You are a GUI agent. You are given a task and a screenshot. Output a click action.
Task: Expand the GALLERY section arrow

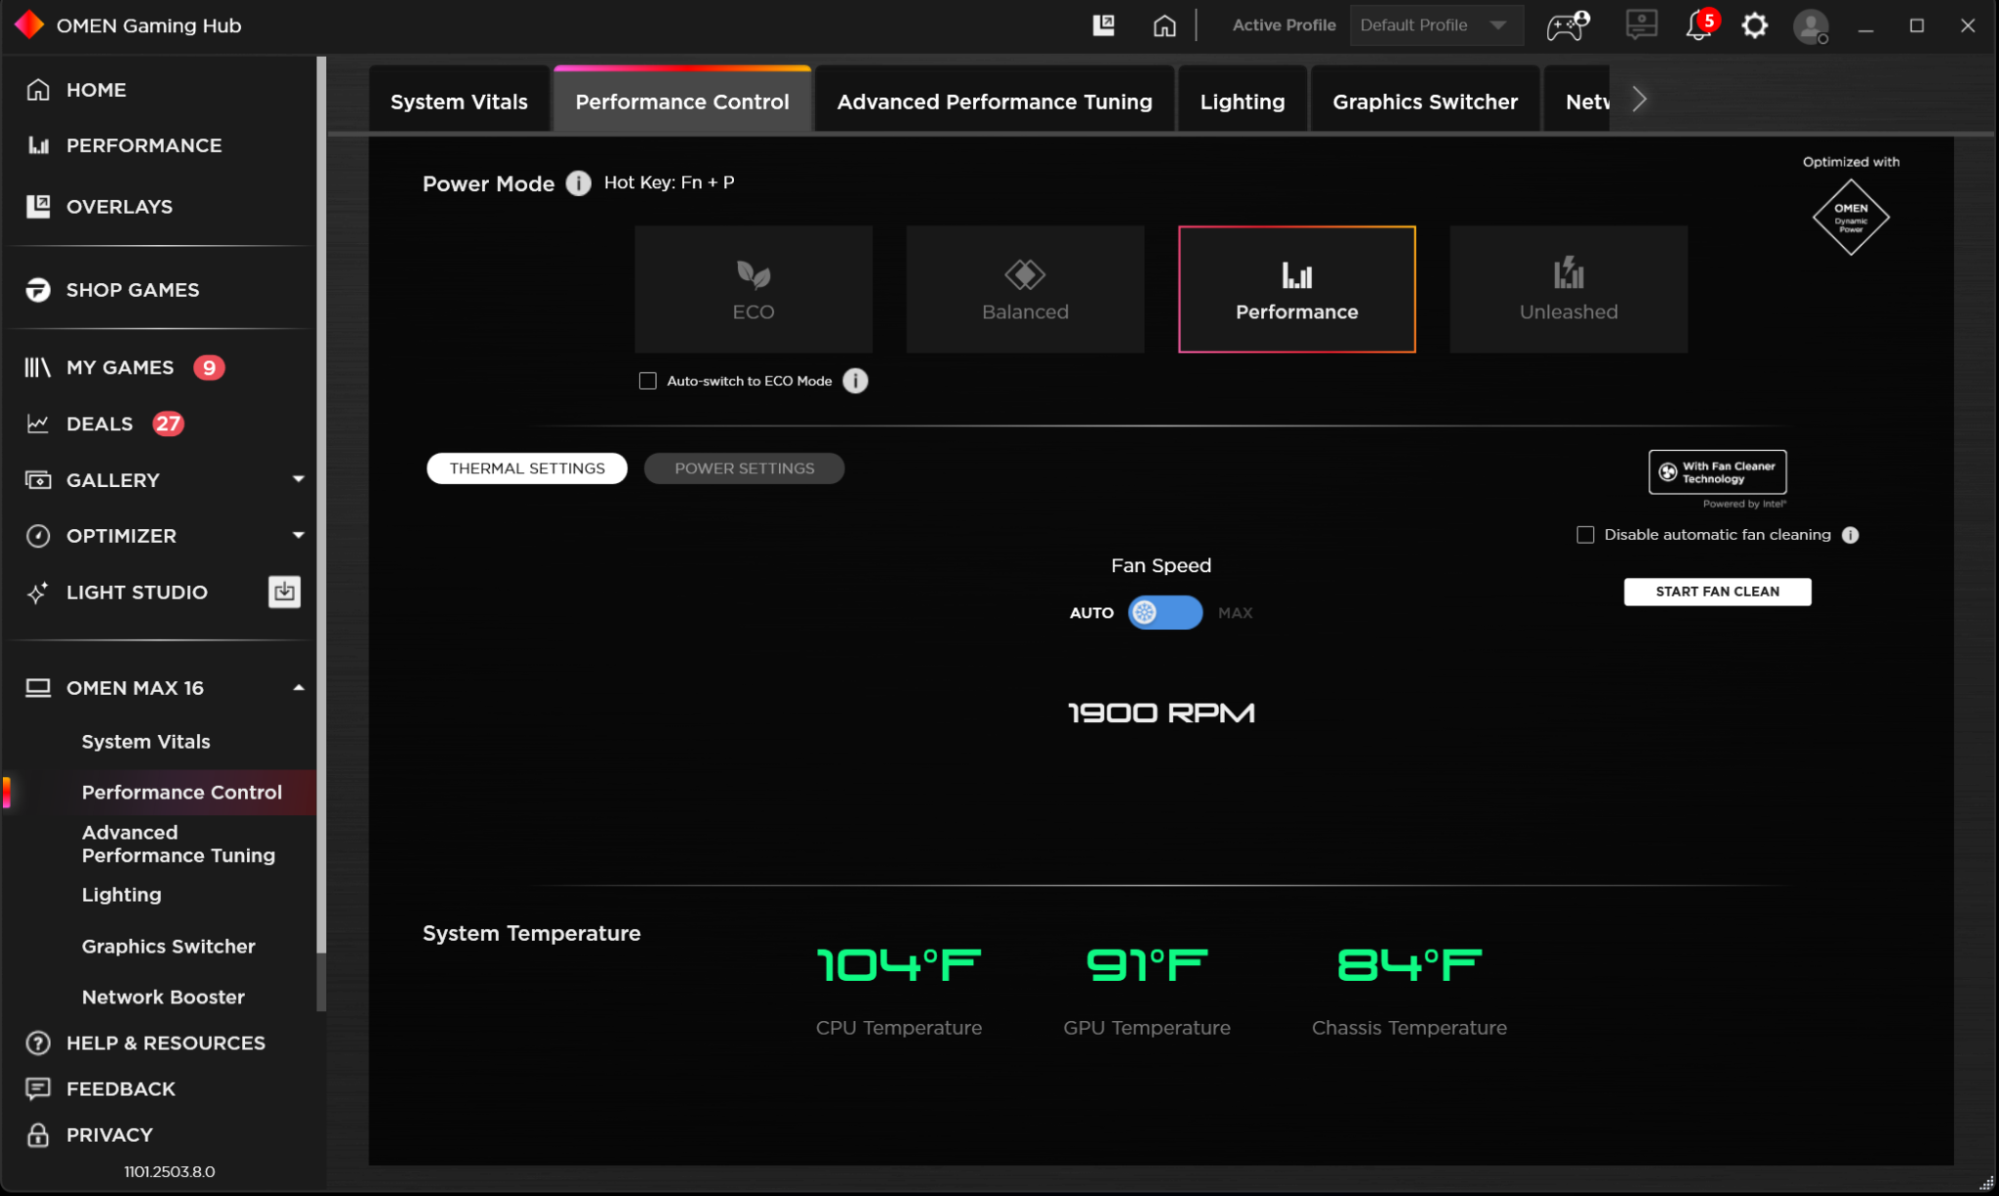click(x=298, y=479)
